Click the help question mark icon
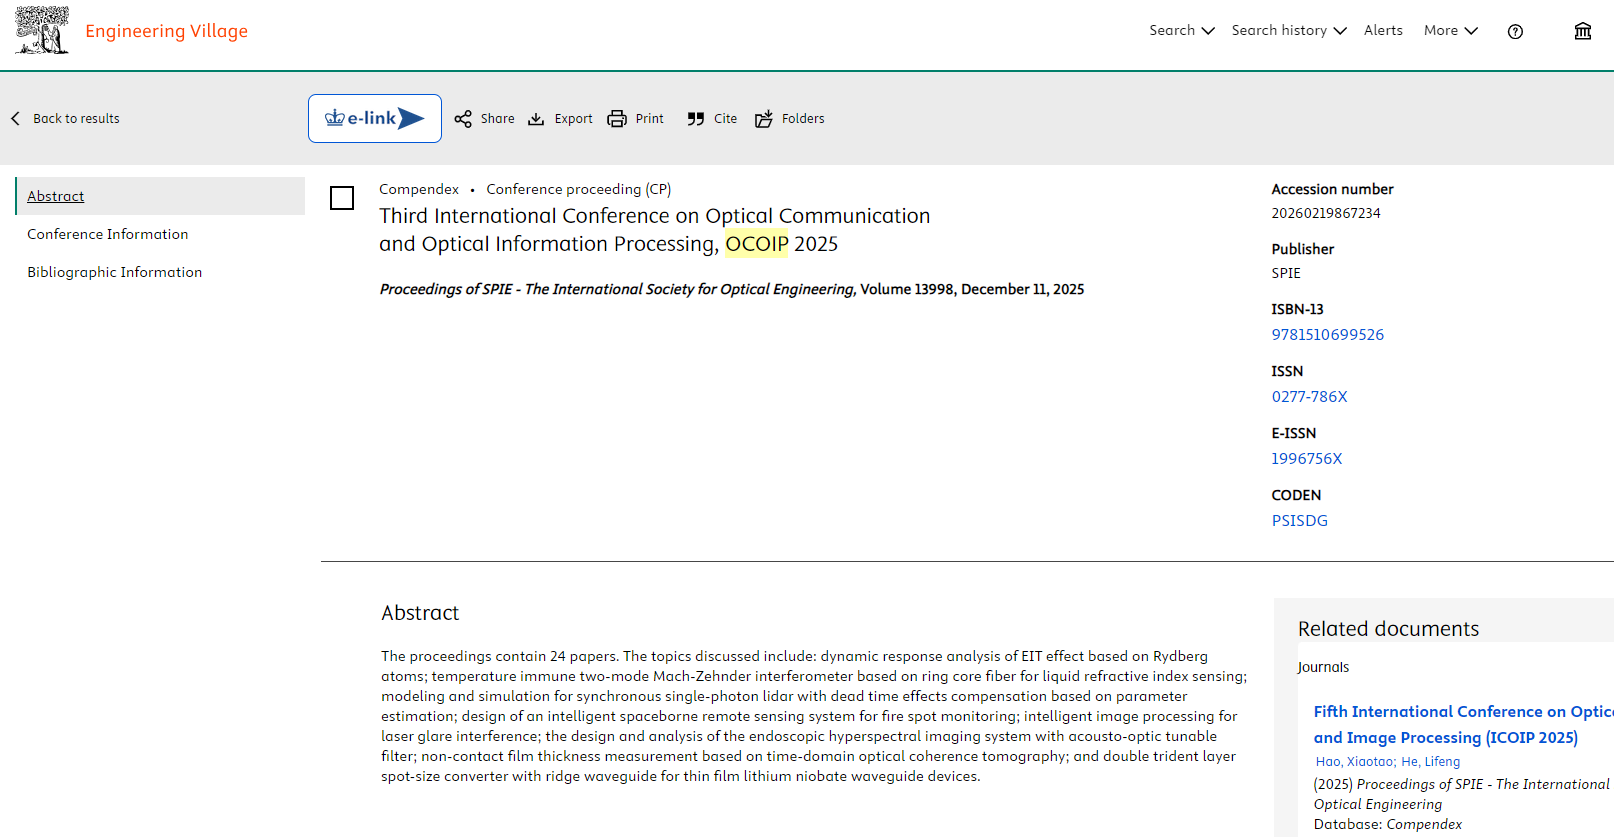 pos(1515,31)
